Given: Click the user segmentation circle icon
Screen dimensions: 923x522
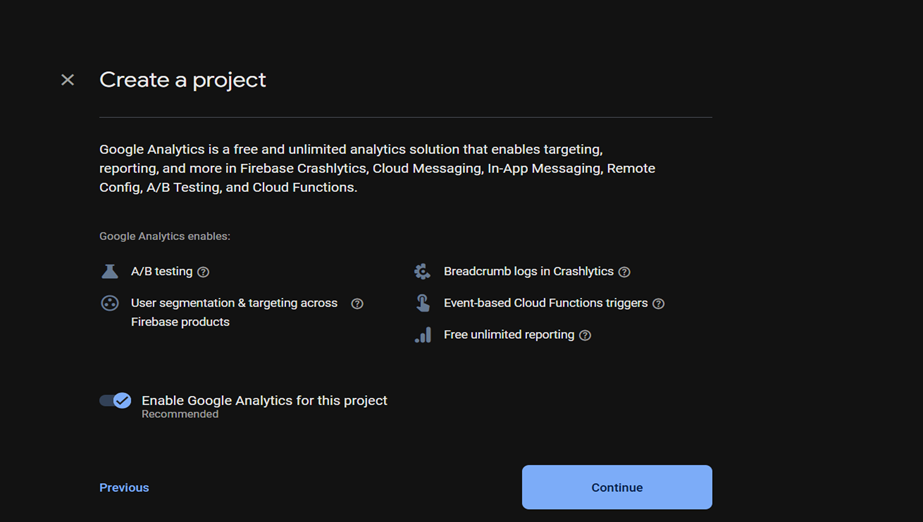Looking at the screenshot, I should click(110, 303).
